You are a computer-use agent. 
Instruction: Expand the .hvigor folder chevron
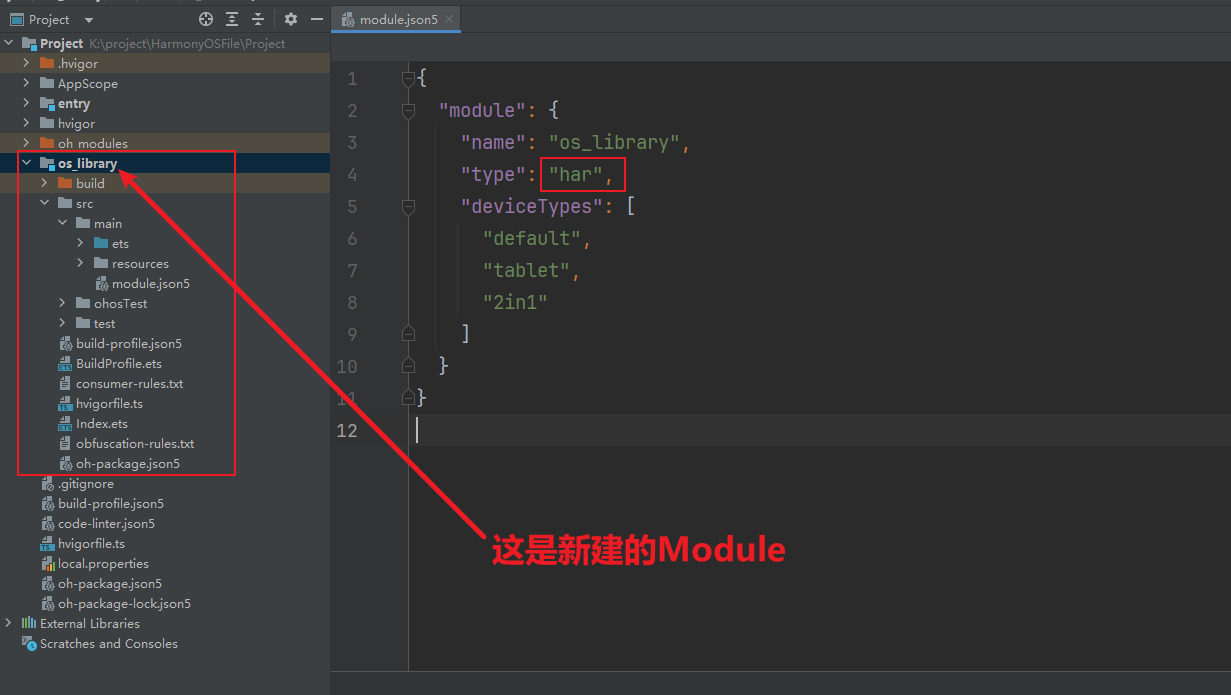click(27, 63)
